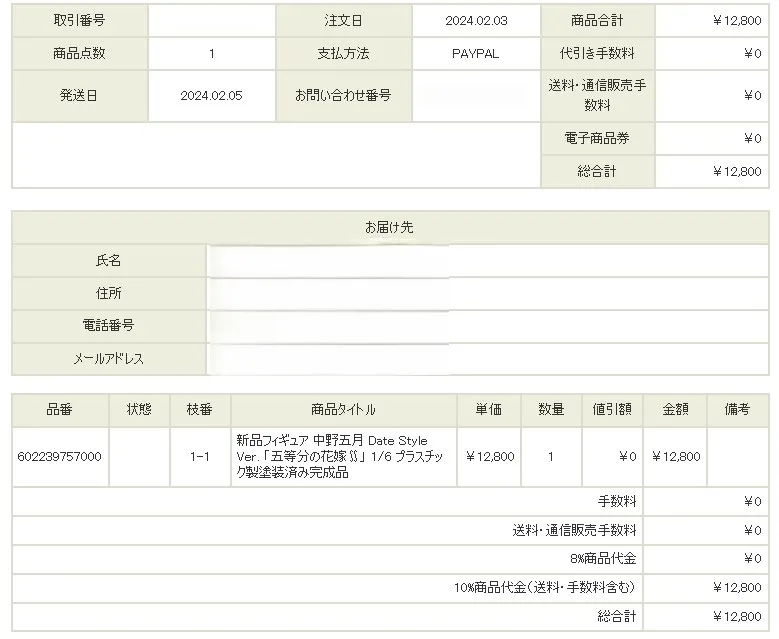
Task: Click the 10%商品代金 label
Action: click(x=545, y=587)
